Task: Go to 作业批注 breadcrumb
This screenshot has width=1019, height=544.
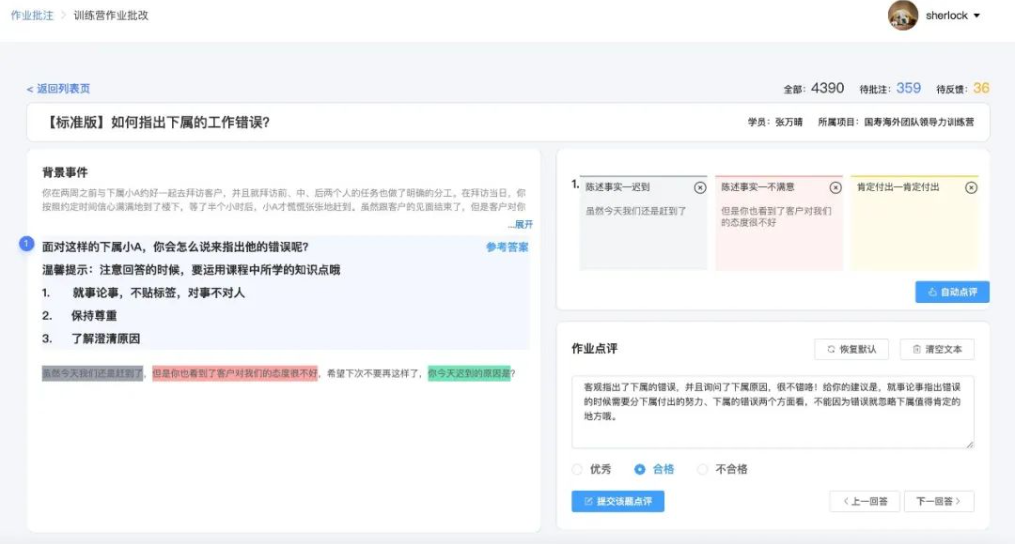Action: coord(32,15)
